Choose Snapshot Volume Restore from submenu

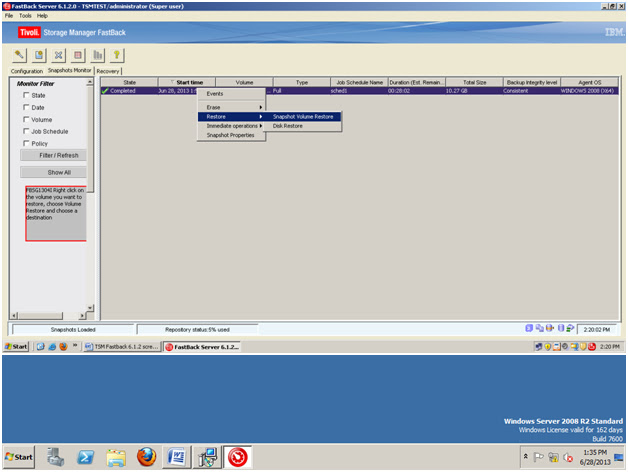(302, 117)
